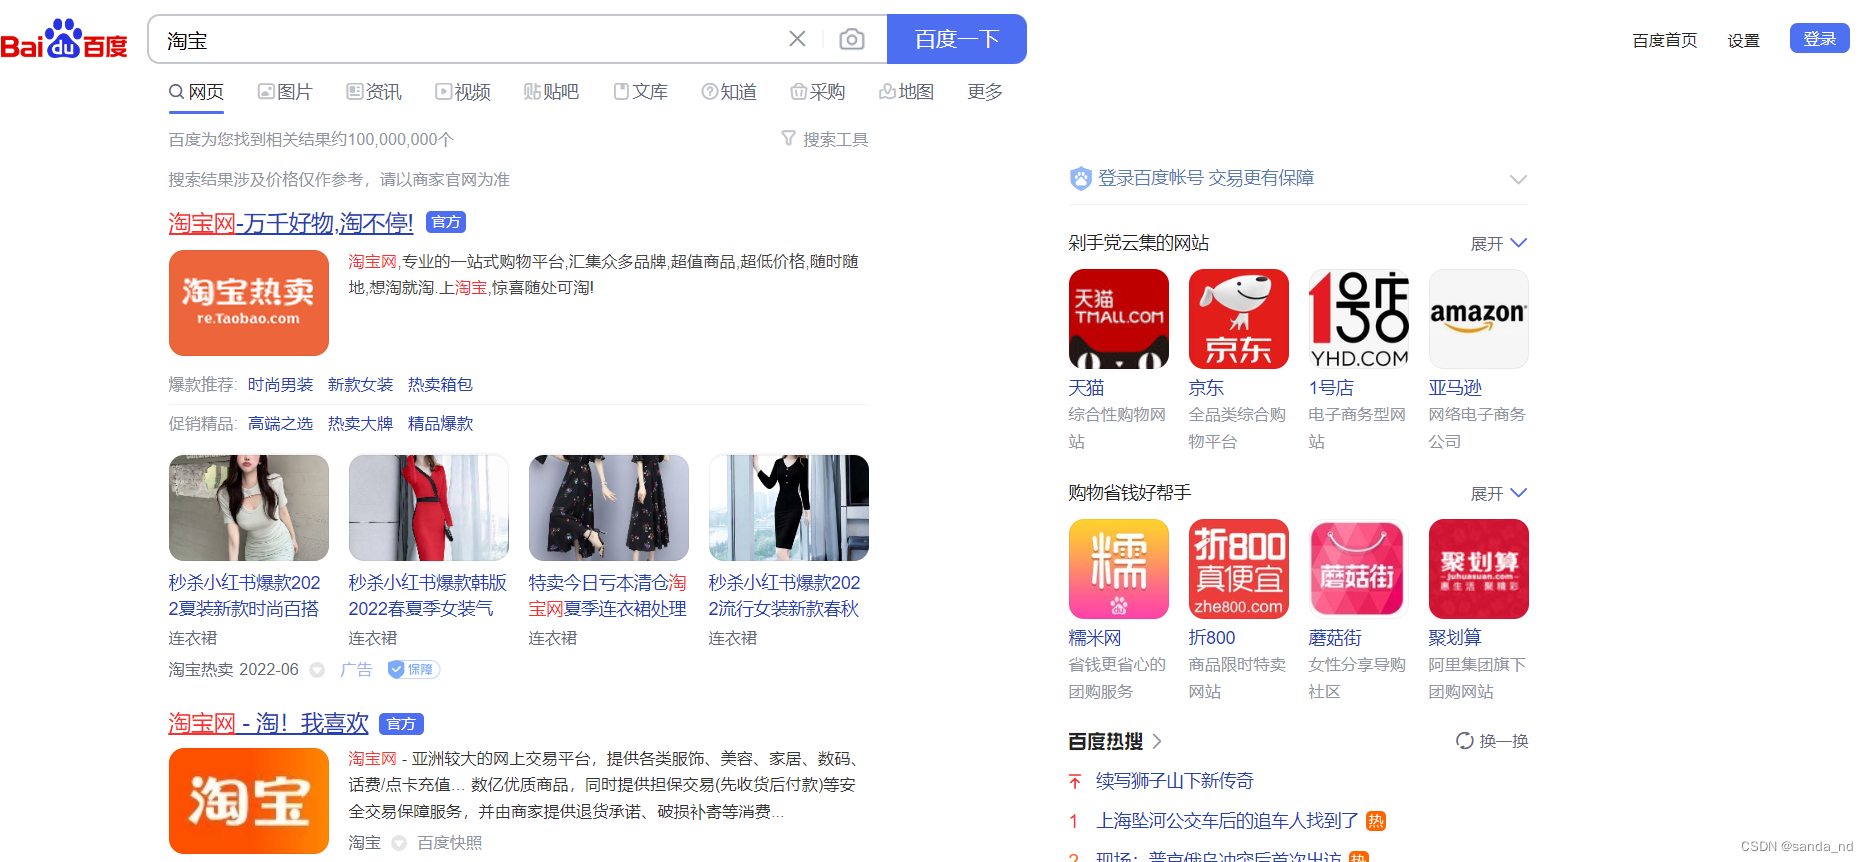Clear the search box with the X icon

coord(797,39)
